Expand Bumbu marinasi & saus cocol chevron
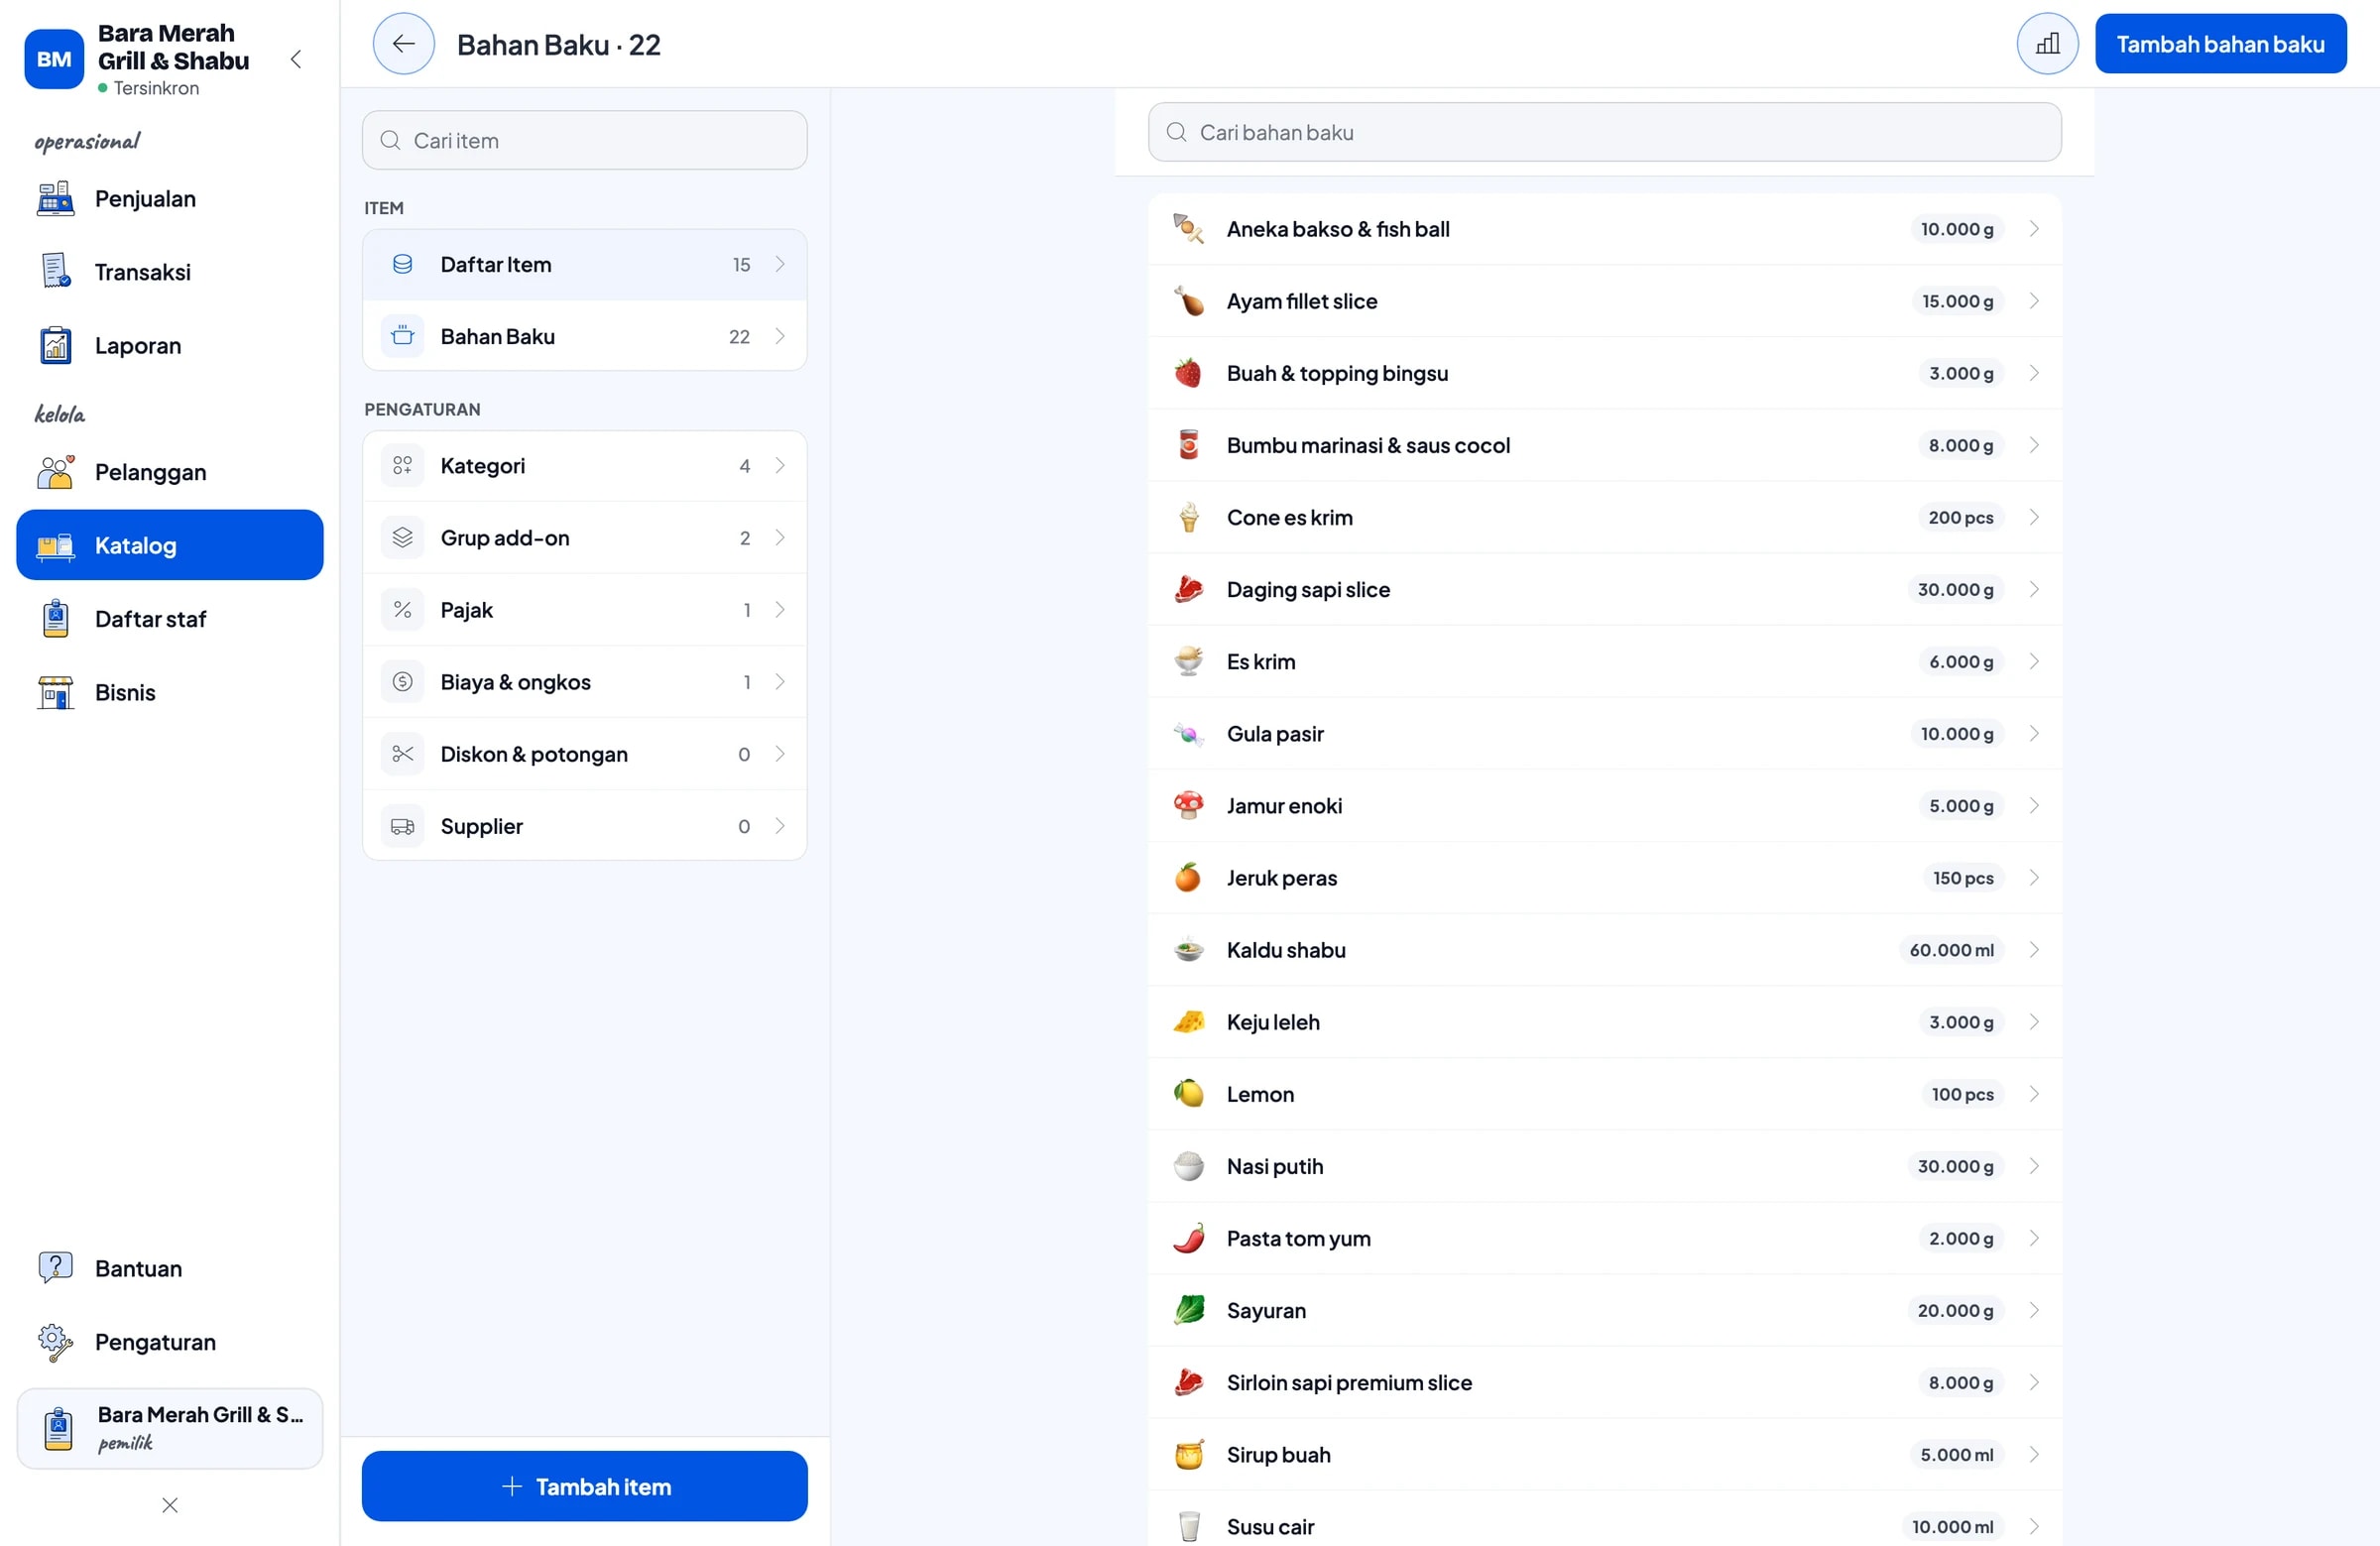The image size is (2380, 1546). (2033, 445)
